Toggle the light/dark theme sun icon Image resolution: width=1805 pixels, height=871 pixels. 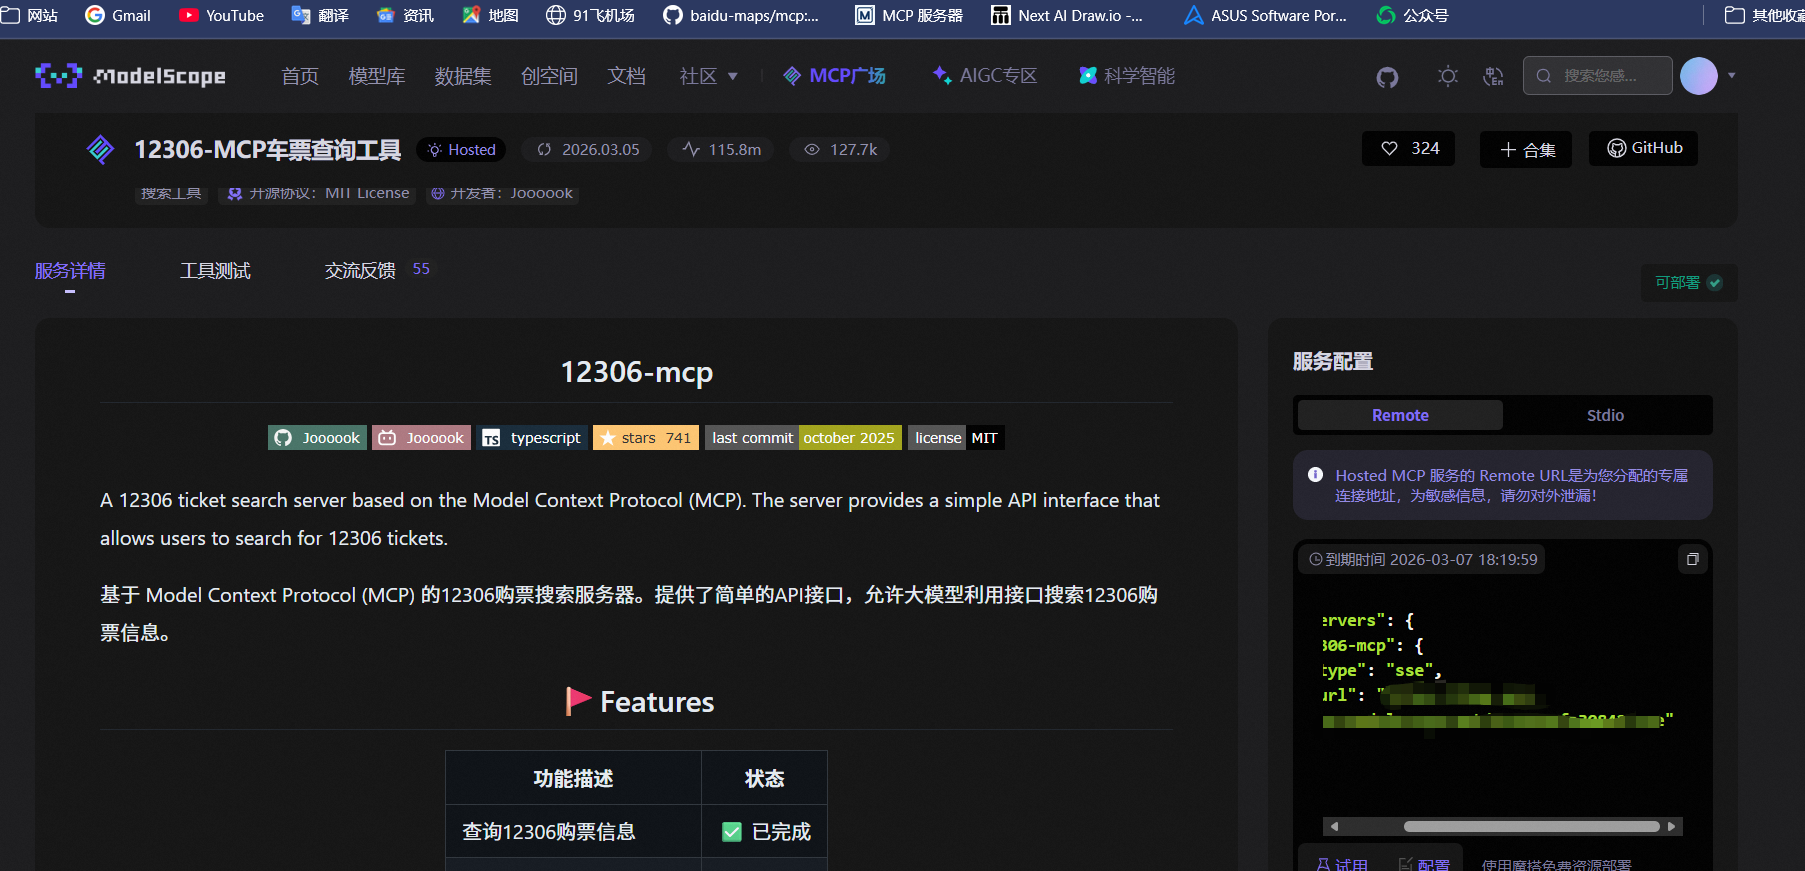[1447, 76]
